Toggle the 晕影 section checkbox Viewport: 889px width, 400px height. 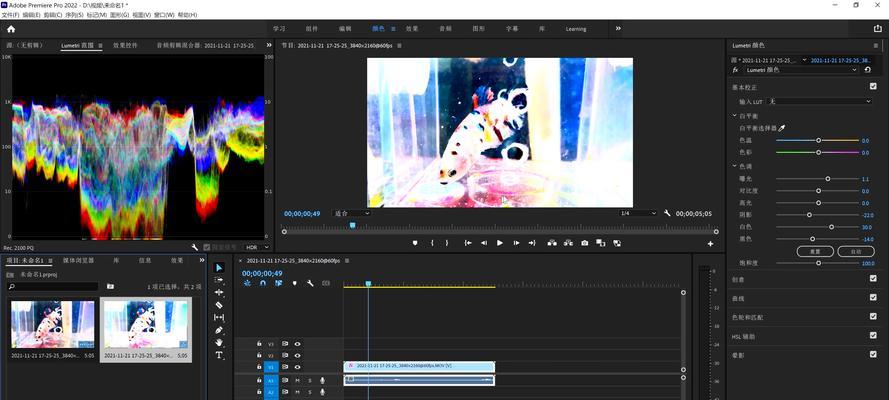pyautogui.click(x=873, y=354)
